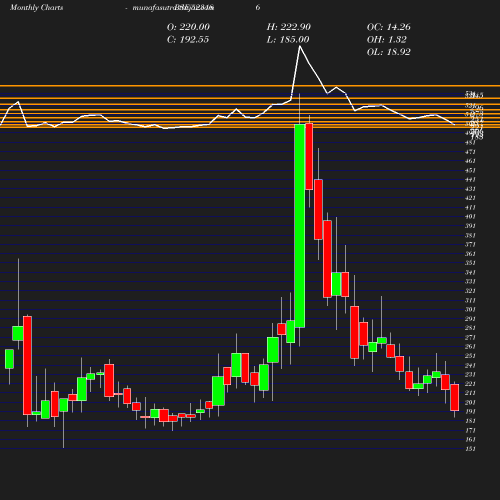
Task: Click the 371 price axis label
Action: pyautogui.click(x=470, y=245)
